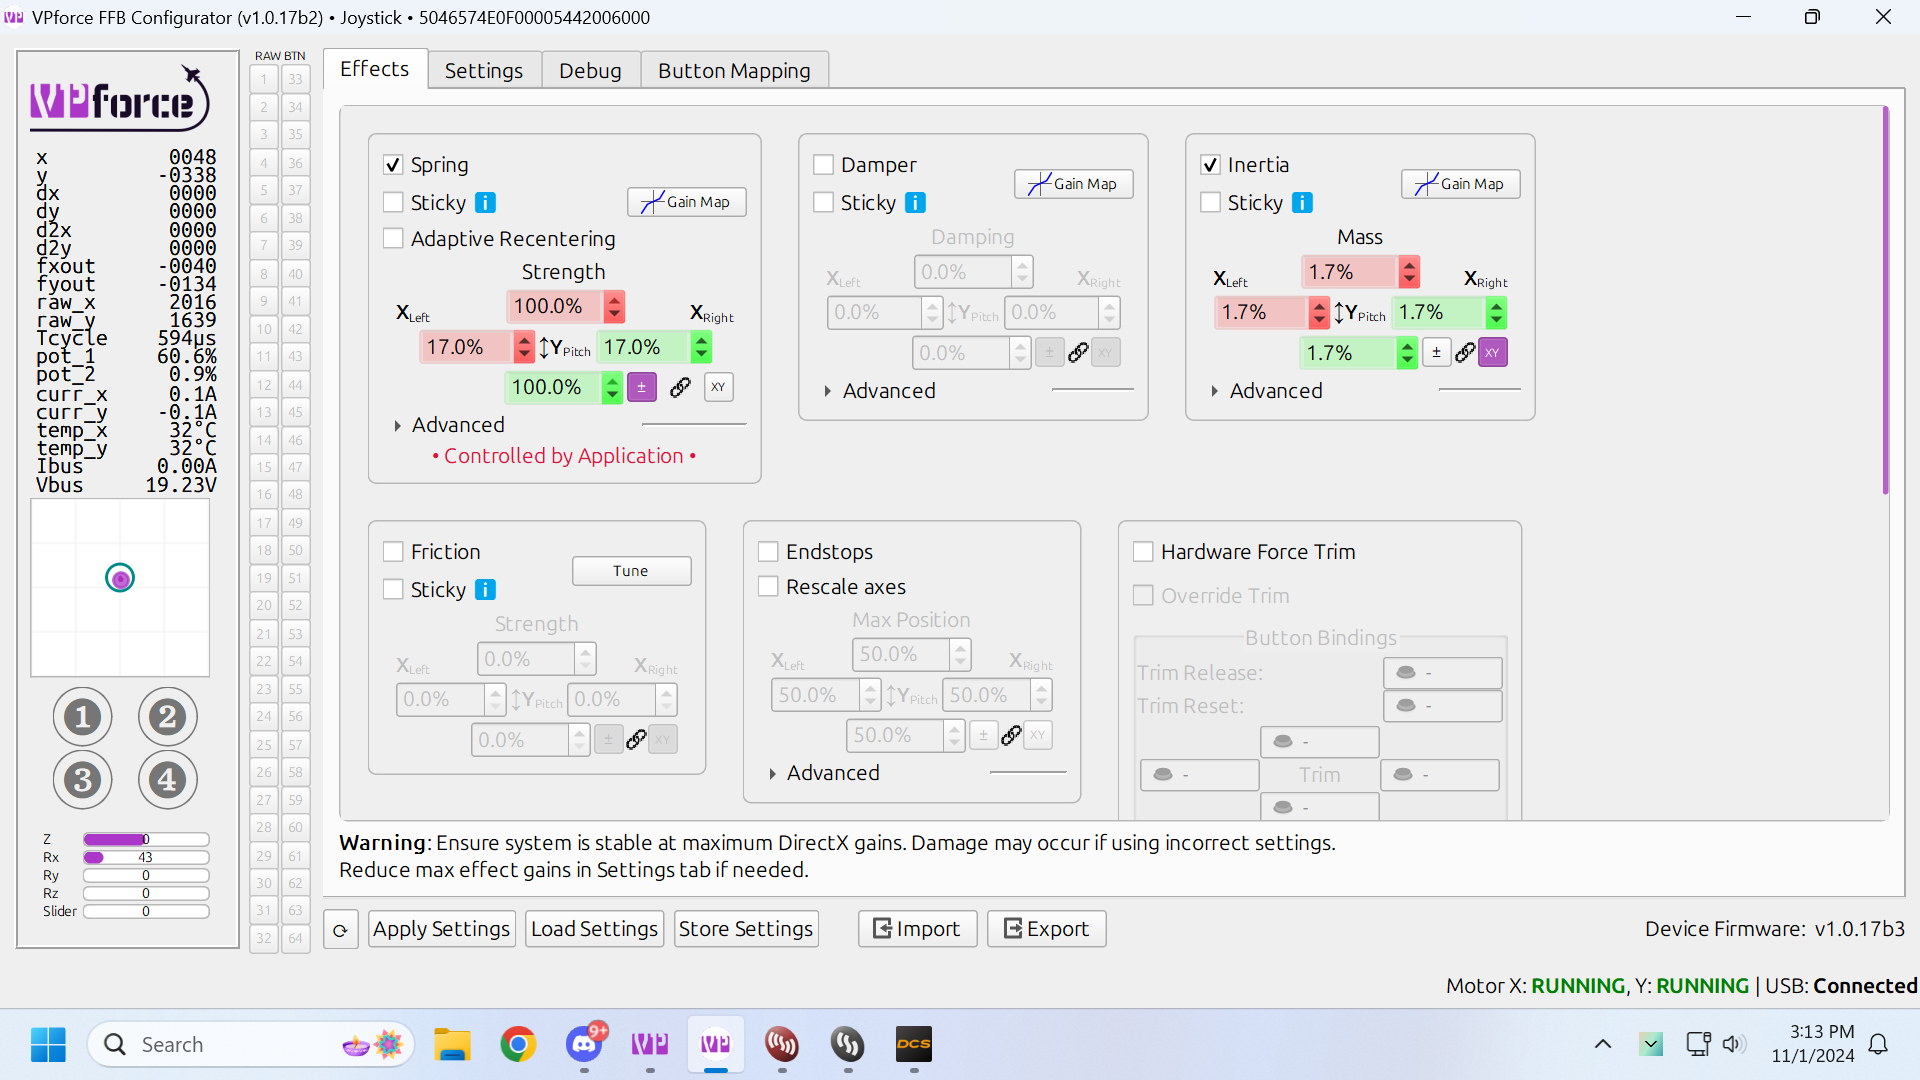Open the Button Mapping tab
Image resolution: width=1920 pixels, height=1080 pixels.
pyautogui.click(x=734, y=71)
